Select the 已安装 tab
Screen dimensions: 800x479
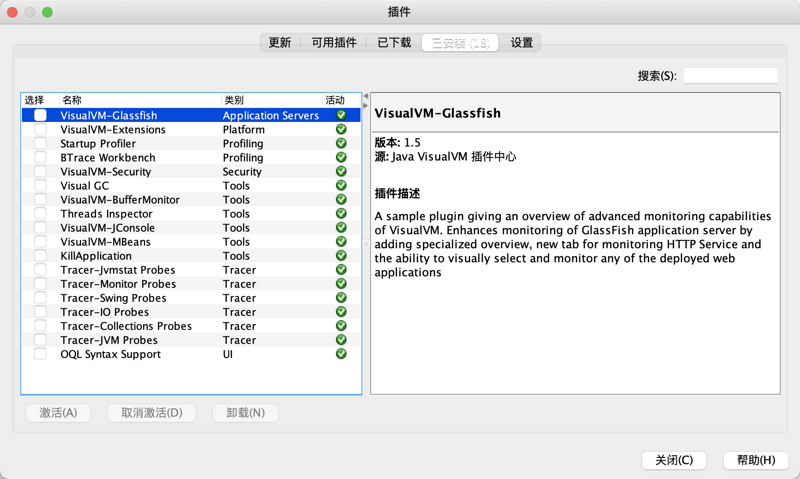[460, 43]
